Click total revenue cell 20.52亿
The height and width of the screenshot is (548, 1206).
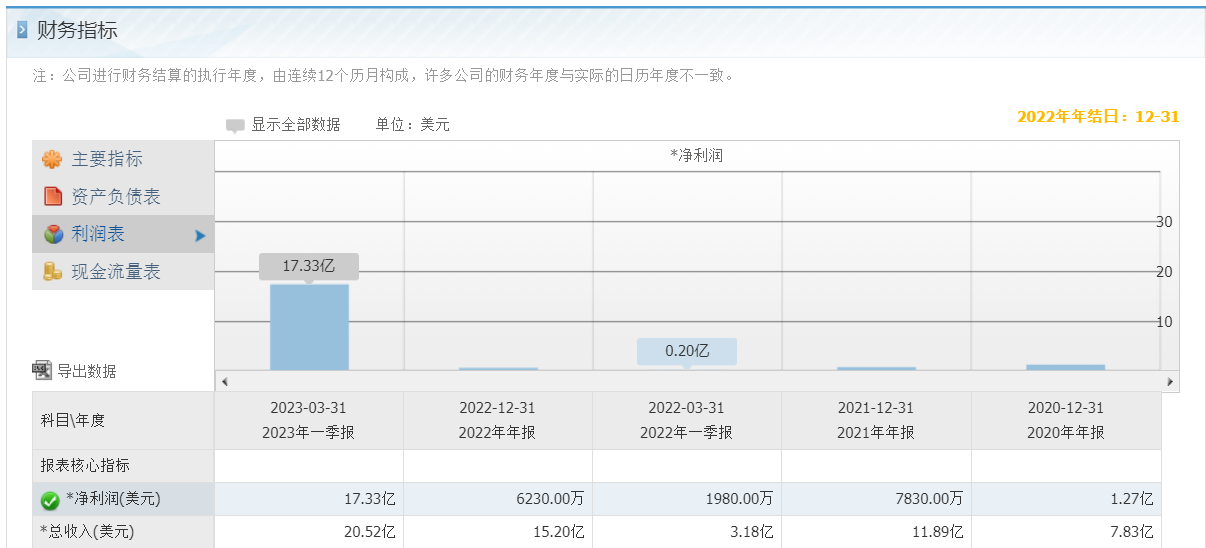click(309, 532)
